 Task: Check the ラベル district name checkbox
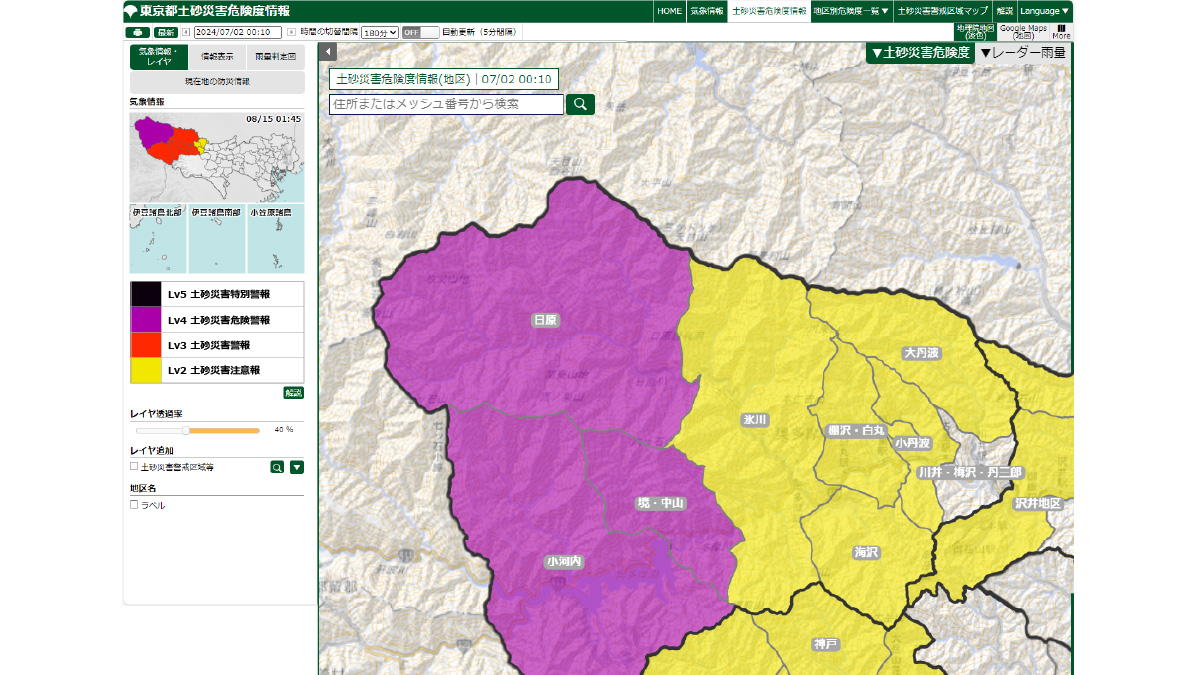coord(134,505)
